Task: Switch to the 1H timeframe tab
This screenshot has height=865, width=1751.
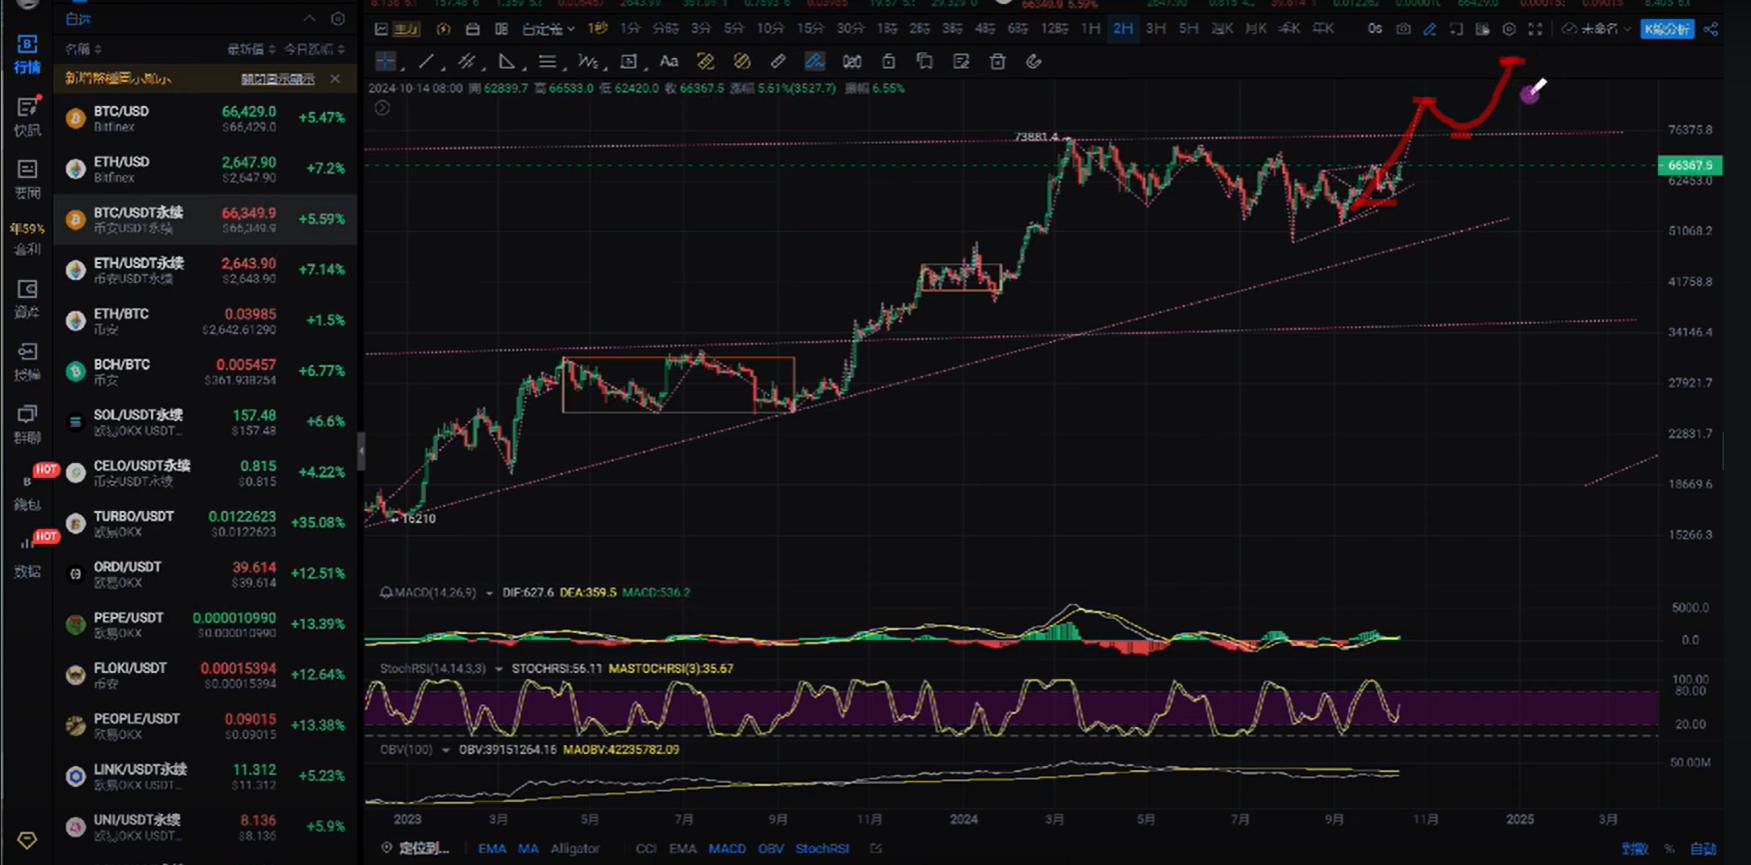Action: pos(1090,29)
